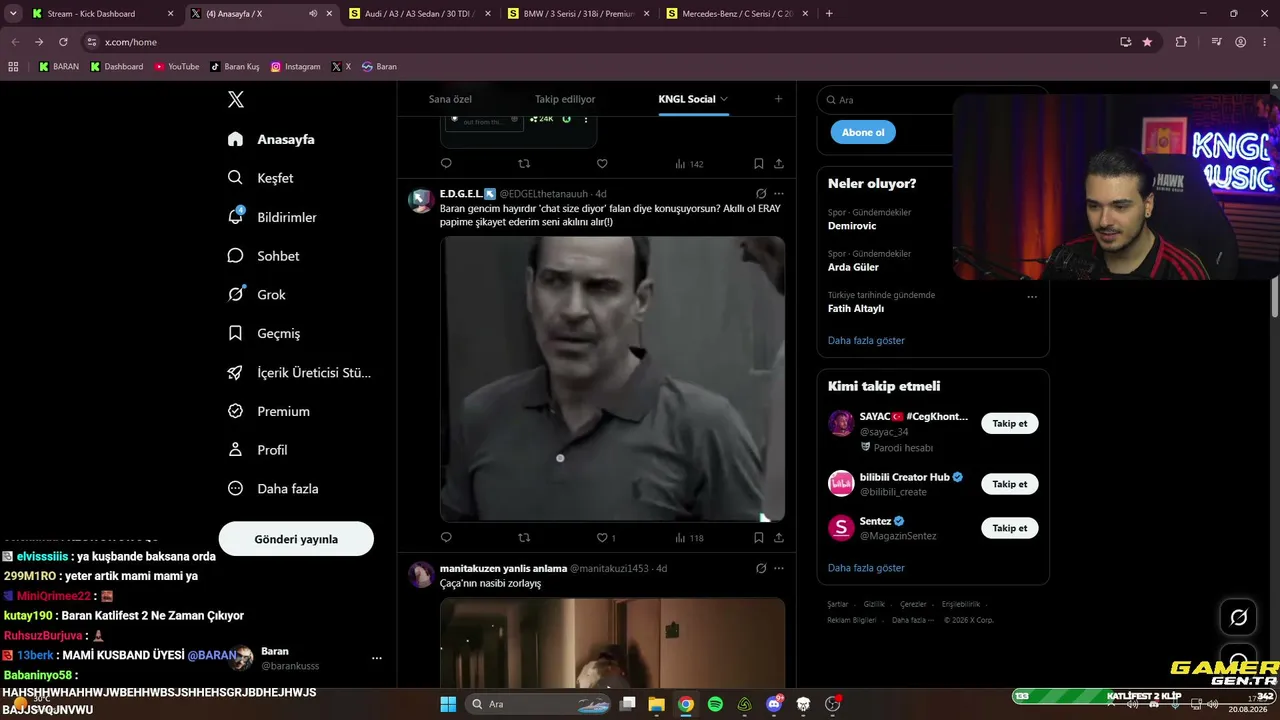
Task: Repost the post with 142 views
Action: coord(524,164)
